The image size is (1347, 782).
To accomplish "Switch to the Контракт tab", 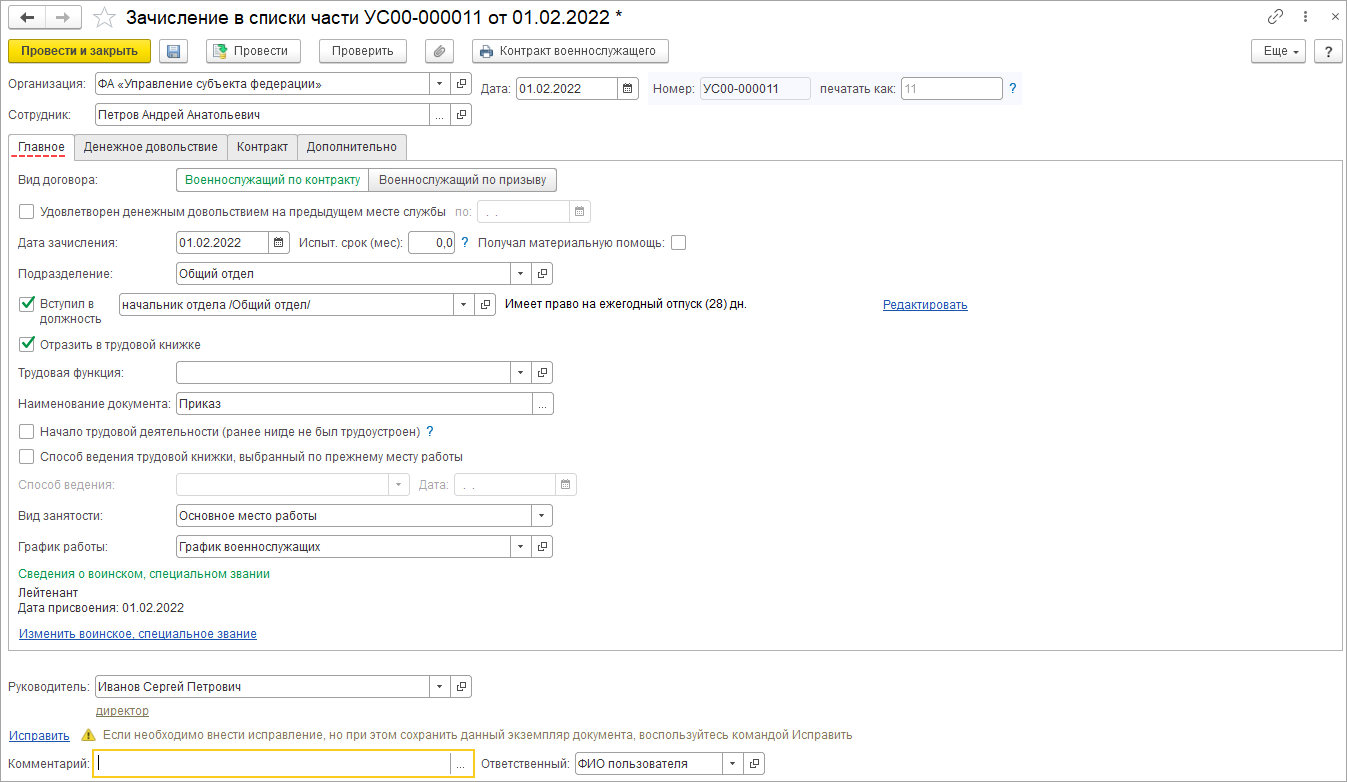I will pos(262,147).
